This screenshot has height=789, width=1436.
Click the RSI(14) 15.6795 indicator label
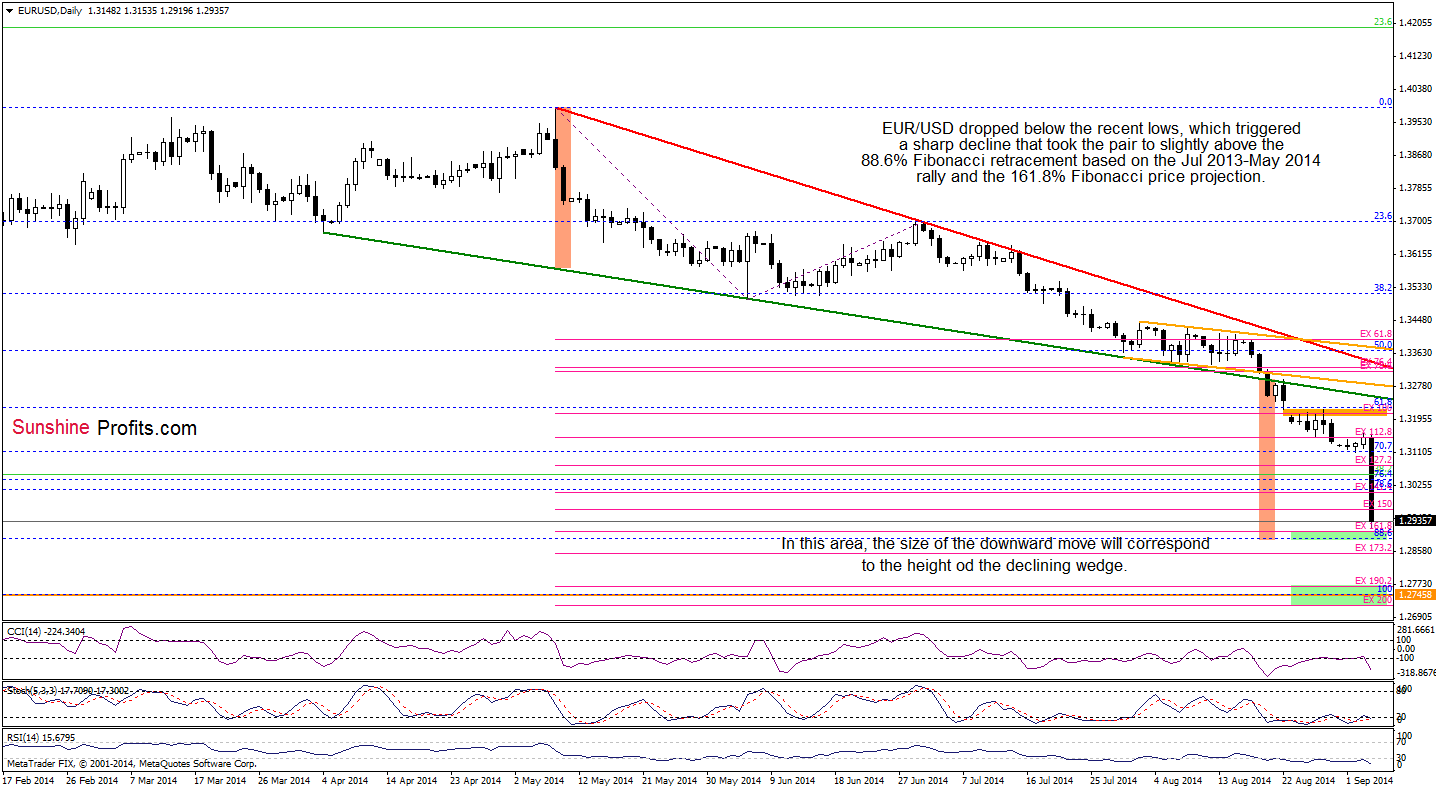tap(41, 738)
